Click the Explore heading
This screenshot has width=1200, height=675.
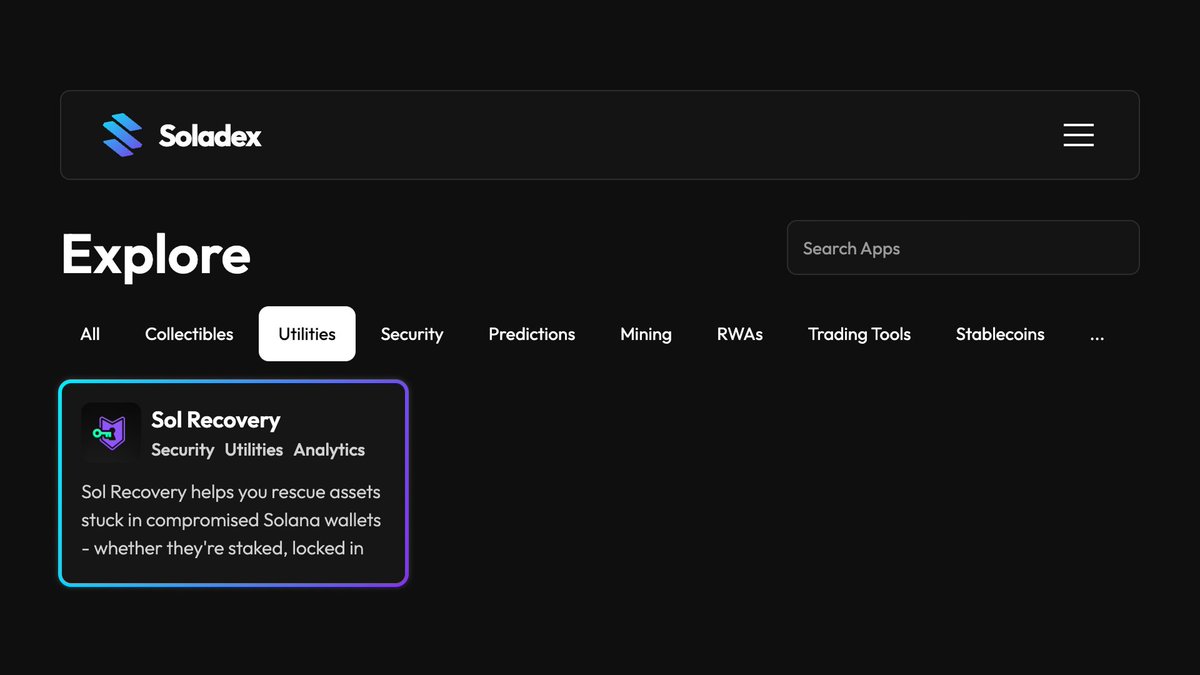pyautogui.click(x=156, y=254)
